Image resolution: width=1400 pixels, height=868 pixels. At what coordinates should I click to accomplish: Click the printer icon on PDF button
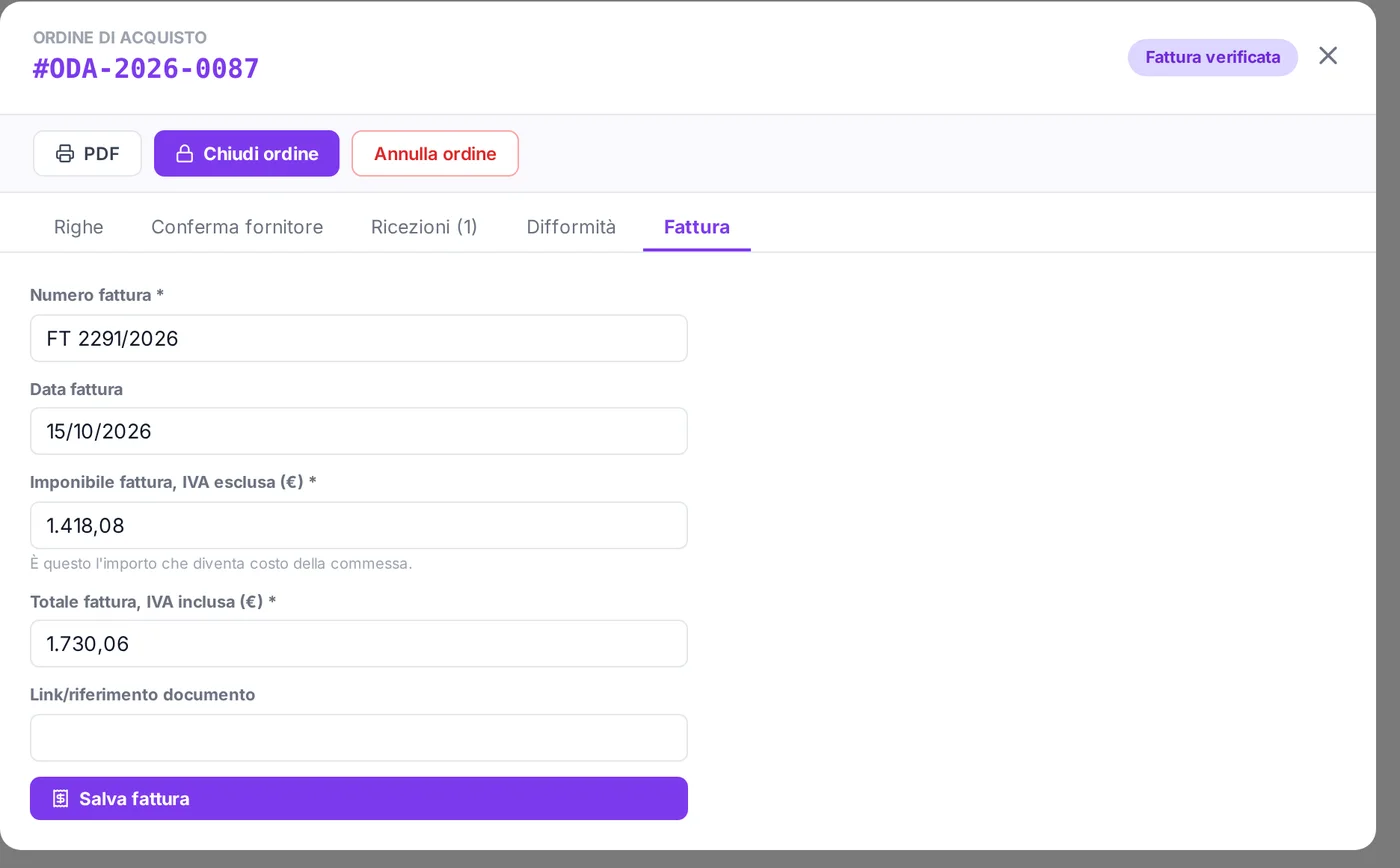click(x=65, y=154)
